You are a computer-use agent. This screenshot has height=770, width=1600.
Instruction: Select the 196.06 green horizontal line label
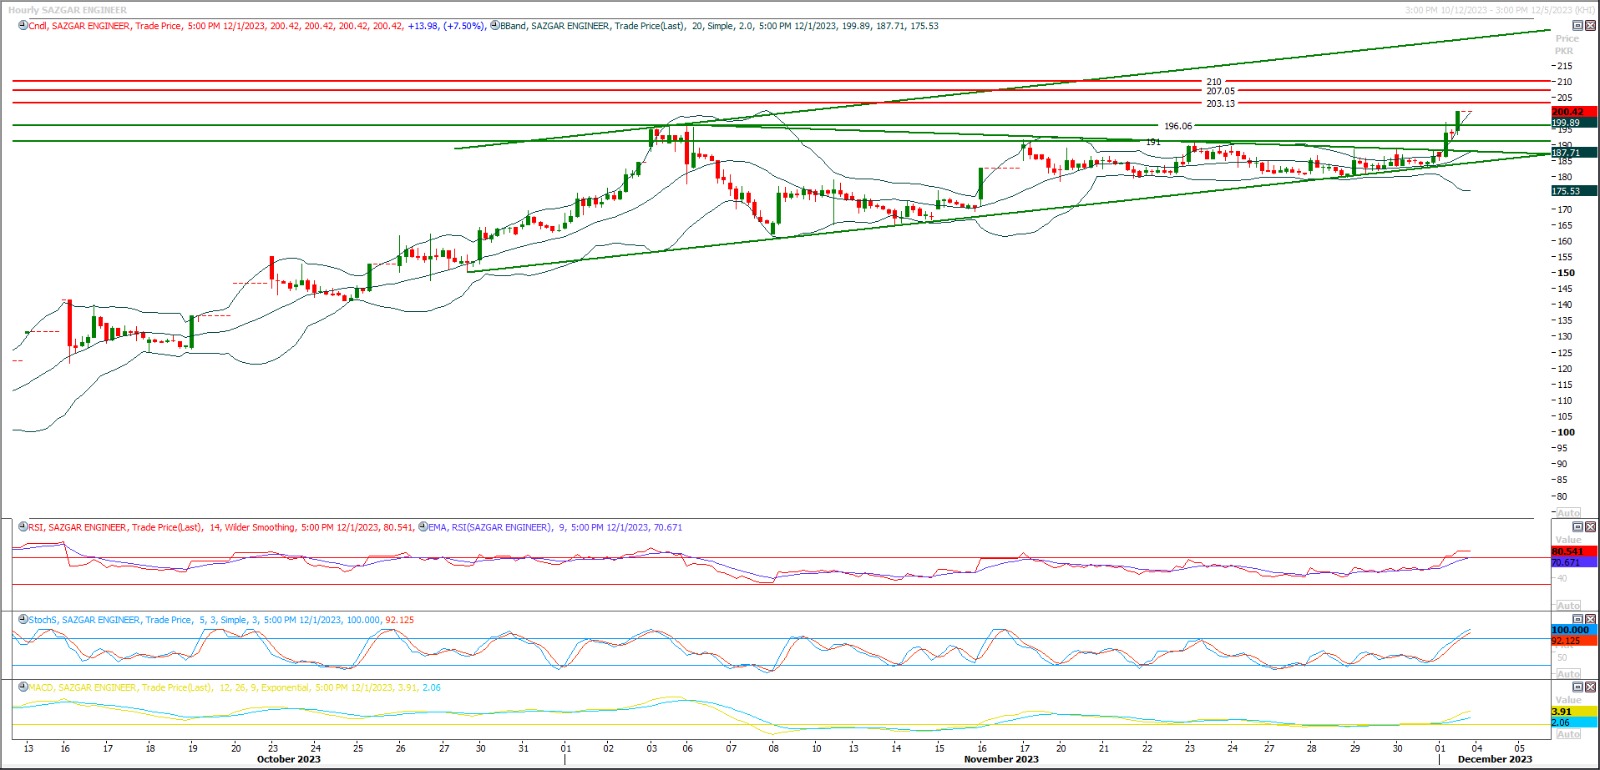pos(1177,126)
